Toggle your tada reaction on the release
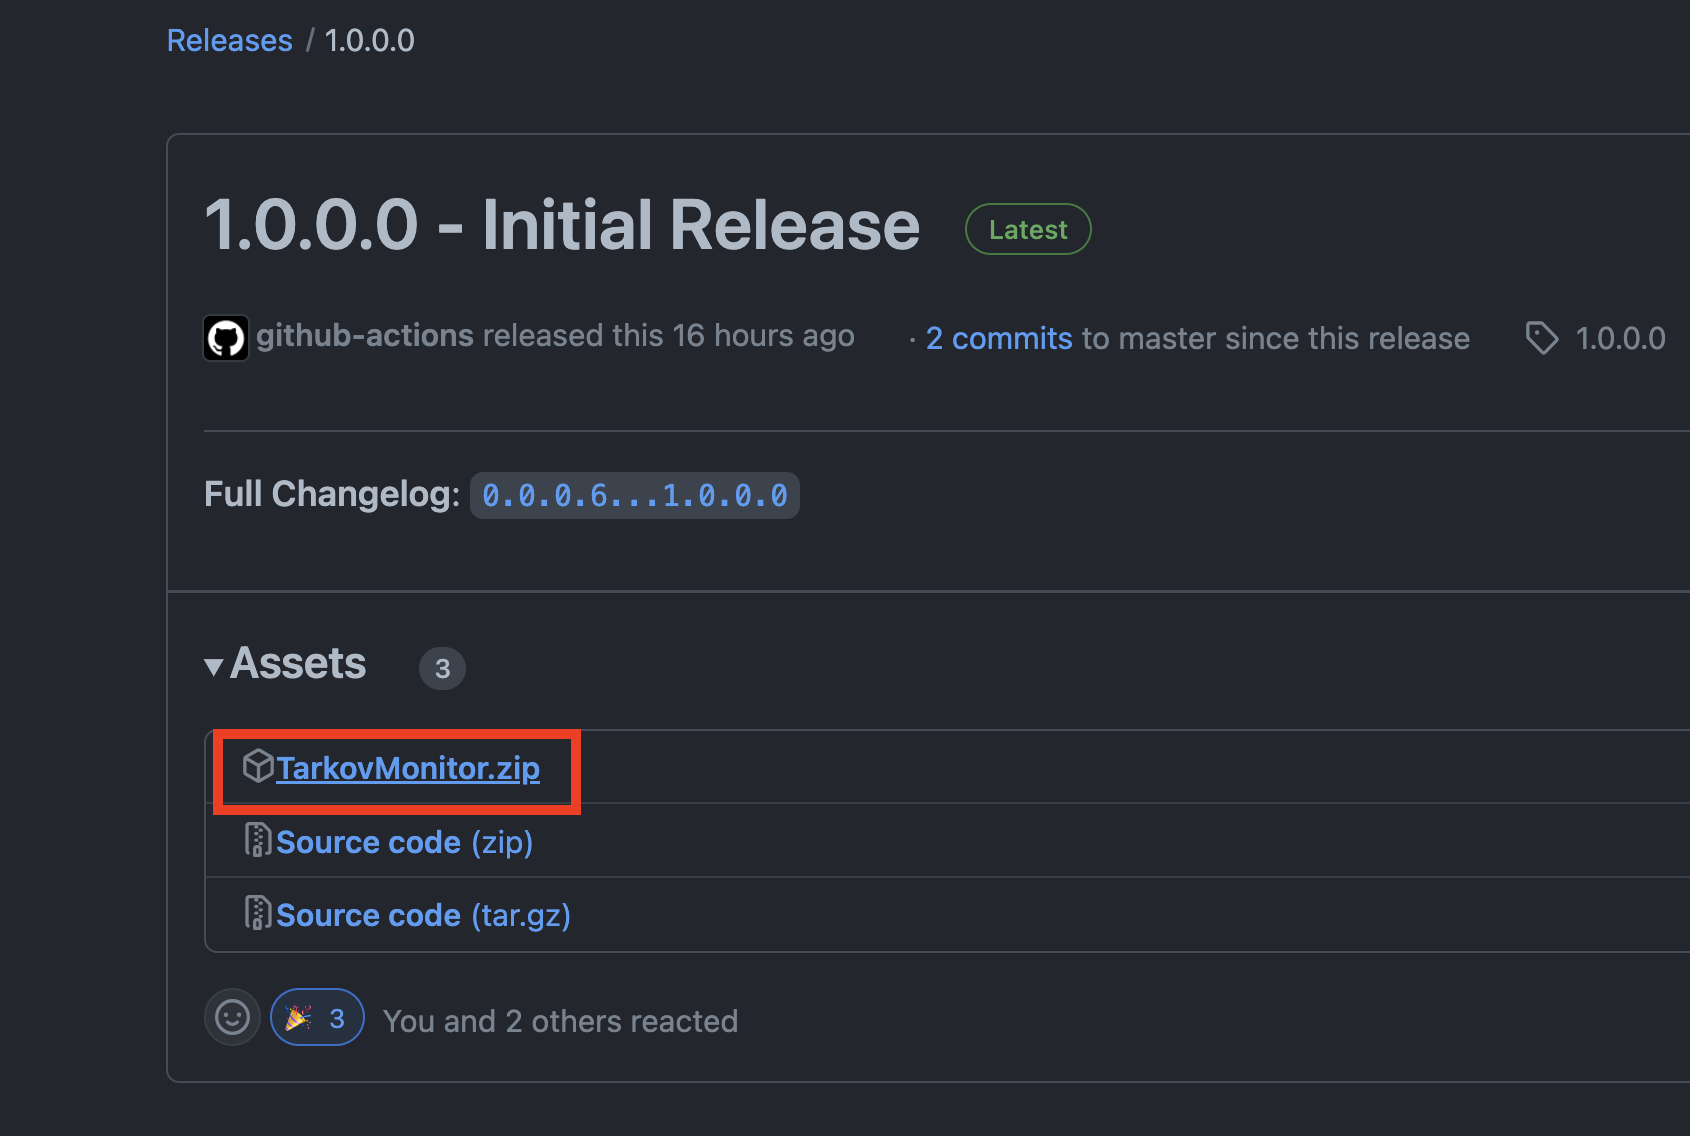This screenshot has height=1136, width=1690. [x=316, y=1017]
